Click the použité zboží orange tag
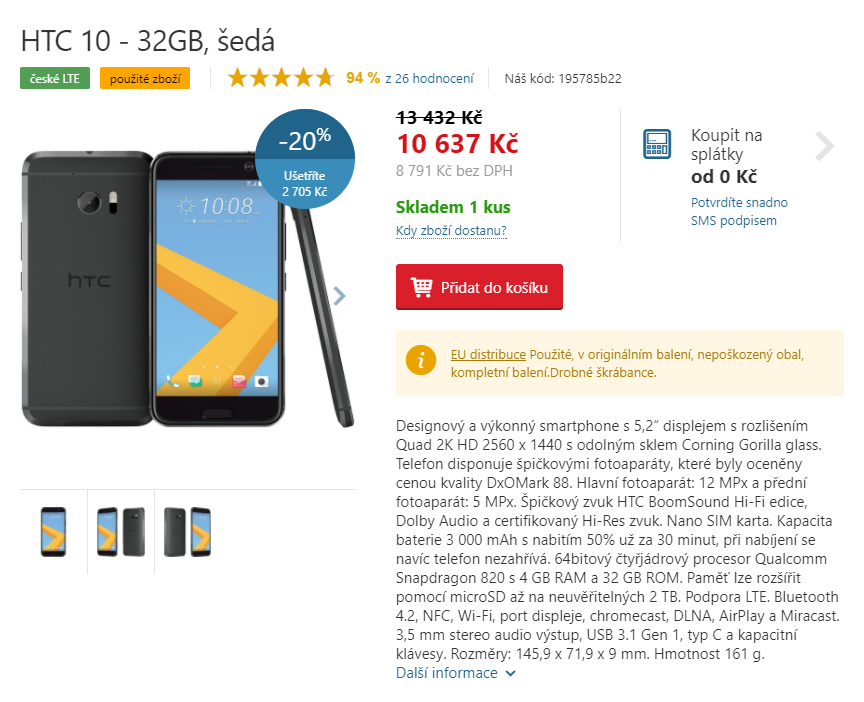Viewport: 864px width, 702px height. tap(145, 78)
